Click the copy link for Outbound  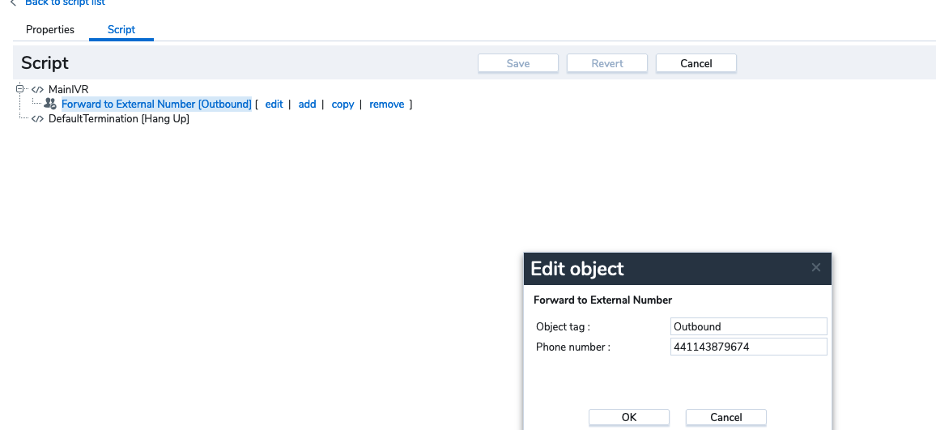(x=343, y=104)
